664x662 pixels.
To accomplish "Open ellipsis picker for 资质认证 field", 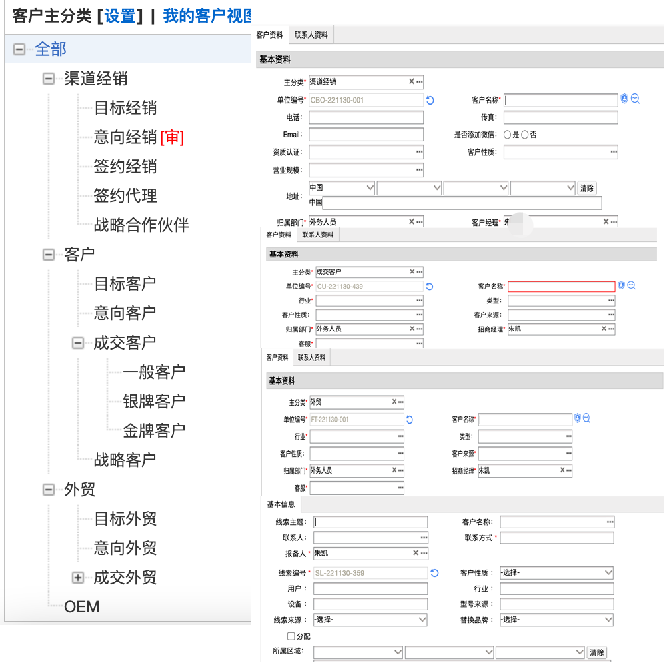I will [x=419, y=152].
